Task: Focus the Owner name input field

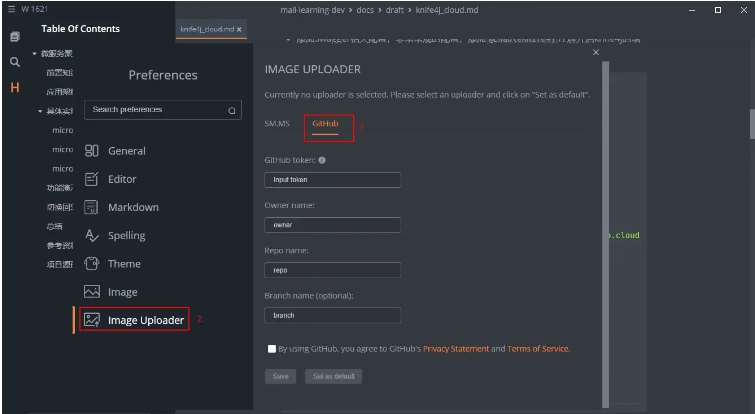Action: point(332,225)
